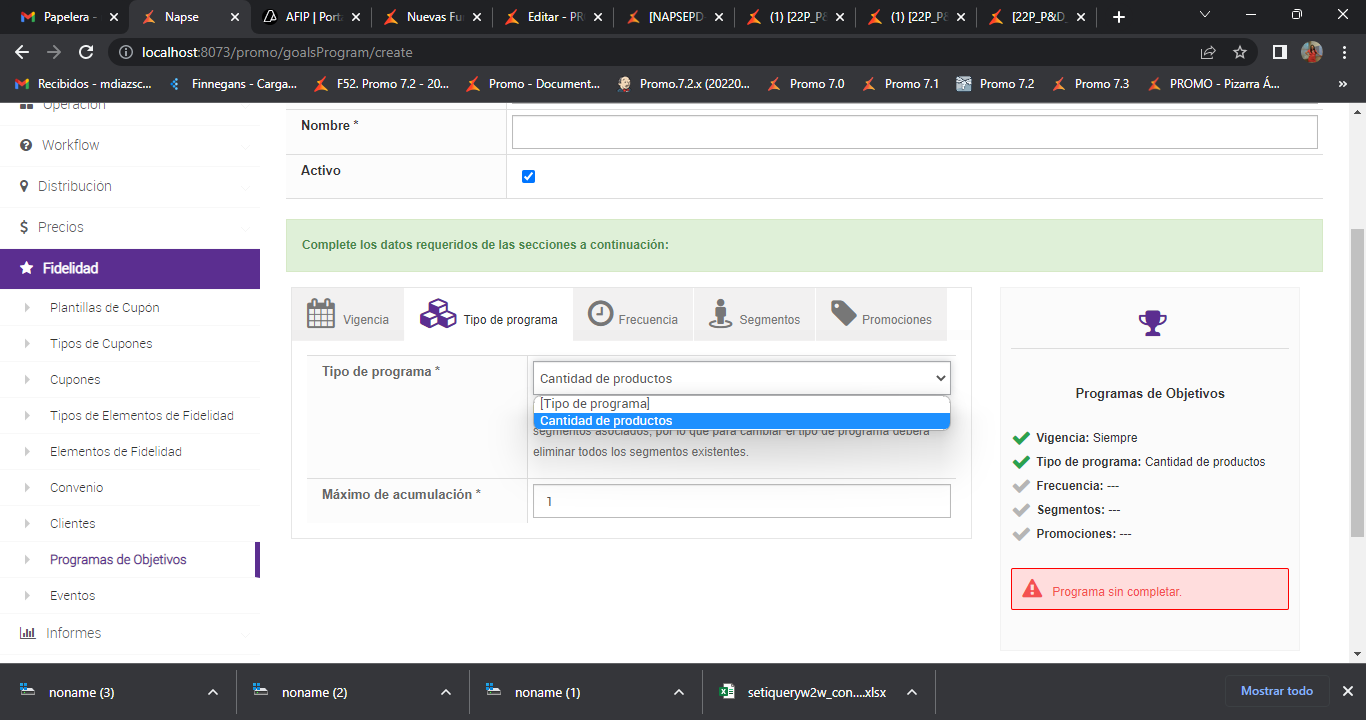Screen dimensions: 1366x720
Task: Switch to the [NAPSEPD browser tab
Action: pos(674,17)
